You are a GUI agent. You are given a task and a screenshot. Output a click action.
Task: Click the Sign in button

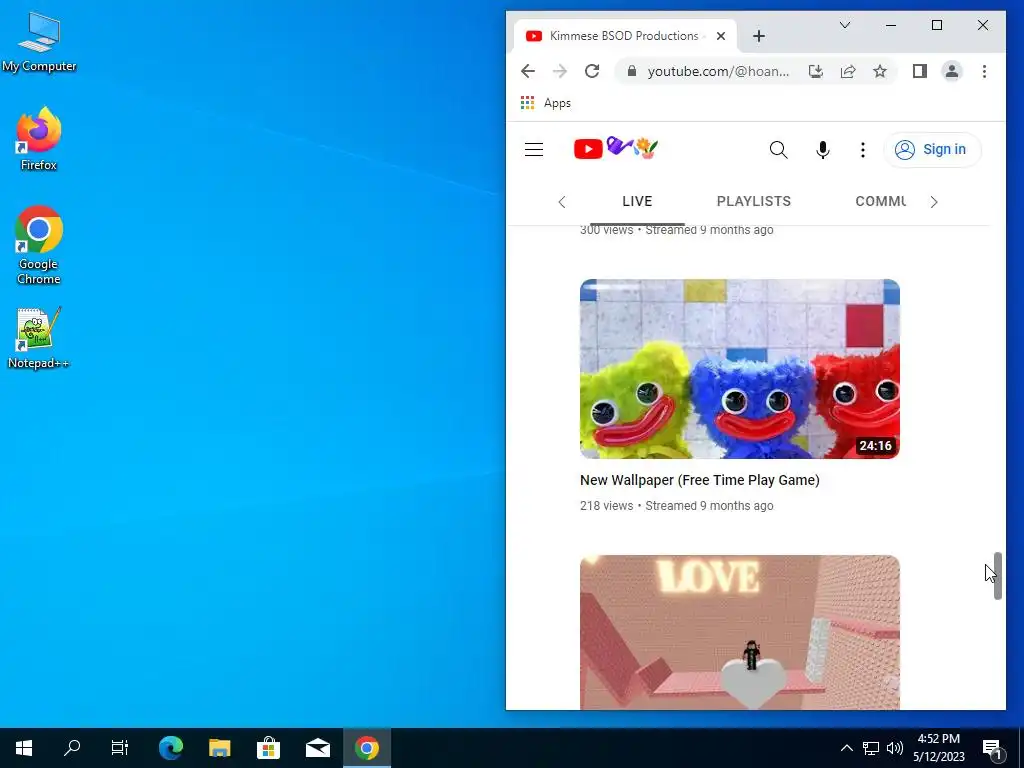[932, 150]
